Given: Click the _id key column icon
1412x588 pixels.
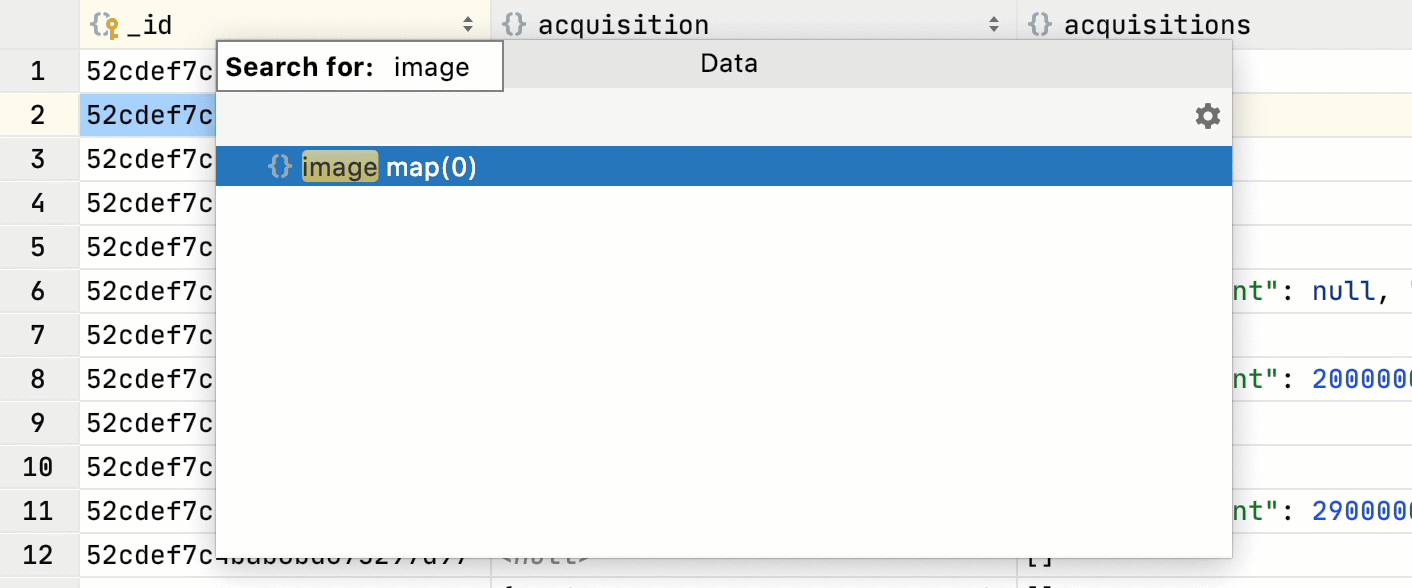Looking at the screenshot, I should click(x=104, y=25).
